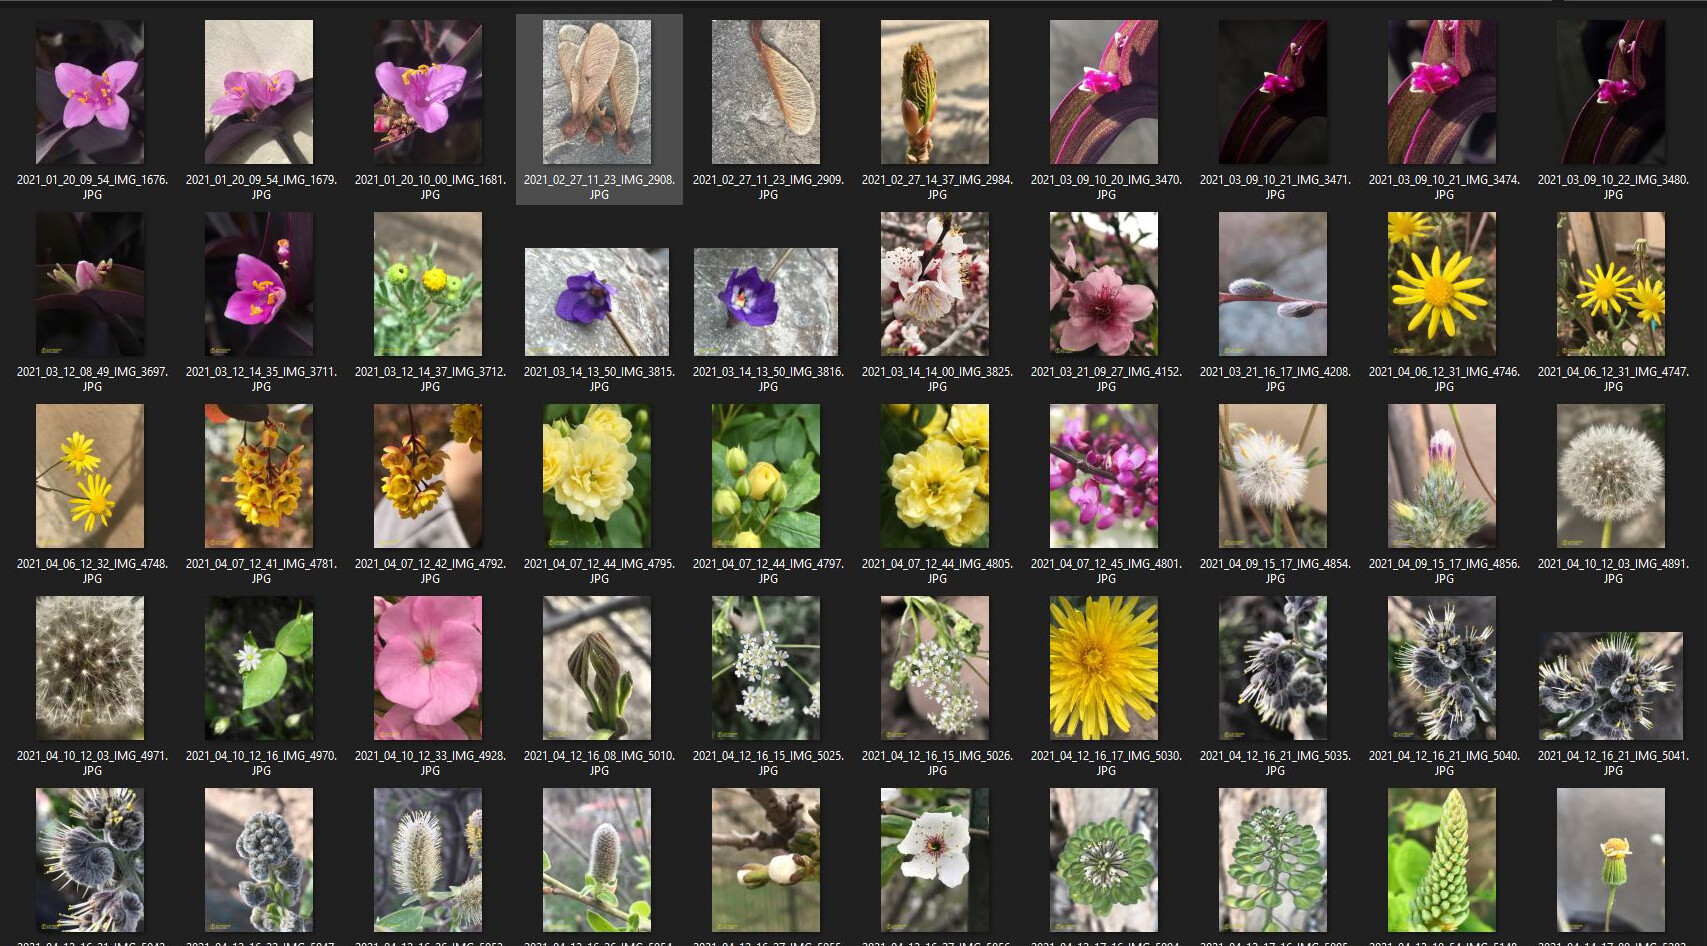Click the IMG_2909 maple samara on stone photo
1707x946 pixels.
(x=766, y=90)
